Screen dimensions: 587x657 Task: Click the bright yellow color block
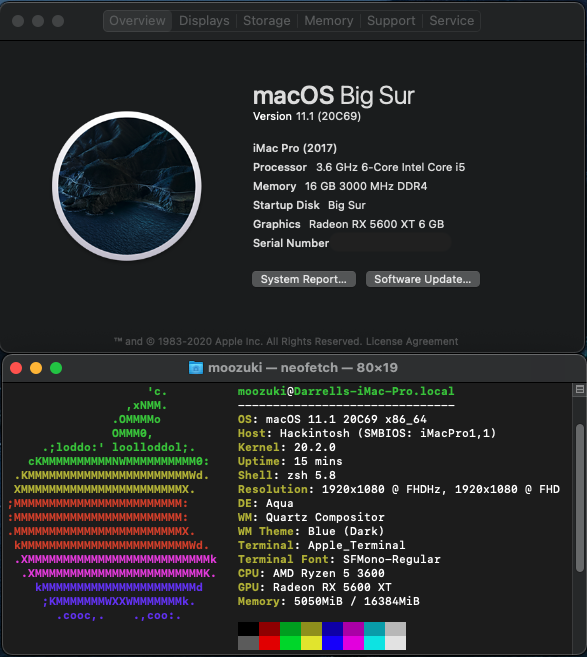point(311,643)
